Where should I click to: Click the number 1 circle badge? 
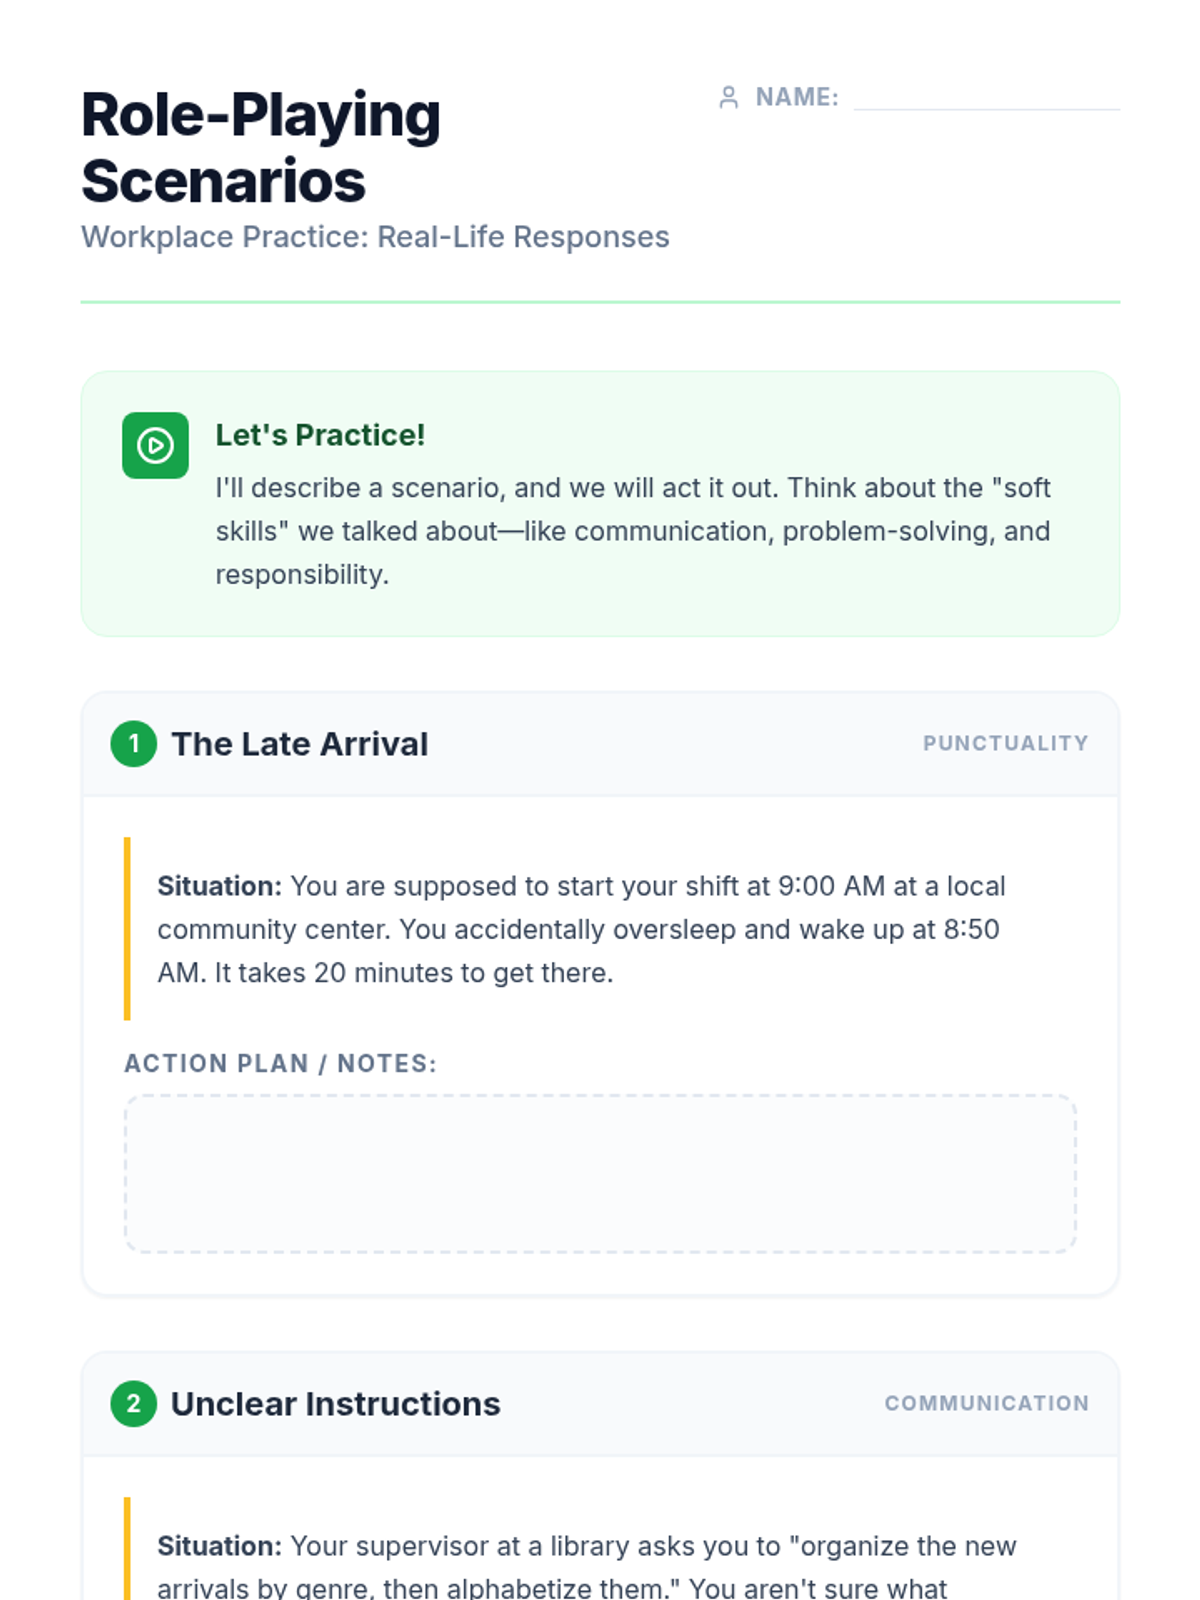point(134,744)
